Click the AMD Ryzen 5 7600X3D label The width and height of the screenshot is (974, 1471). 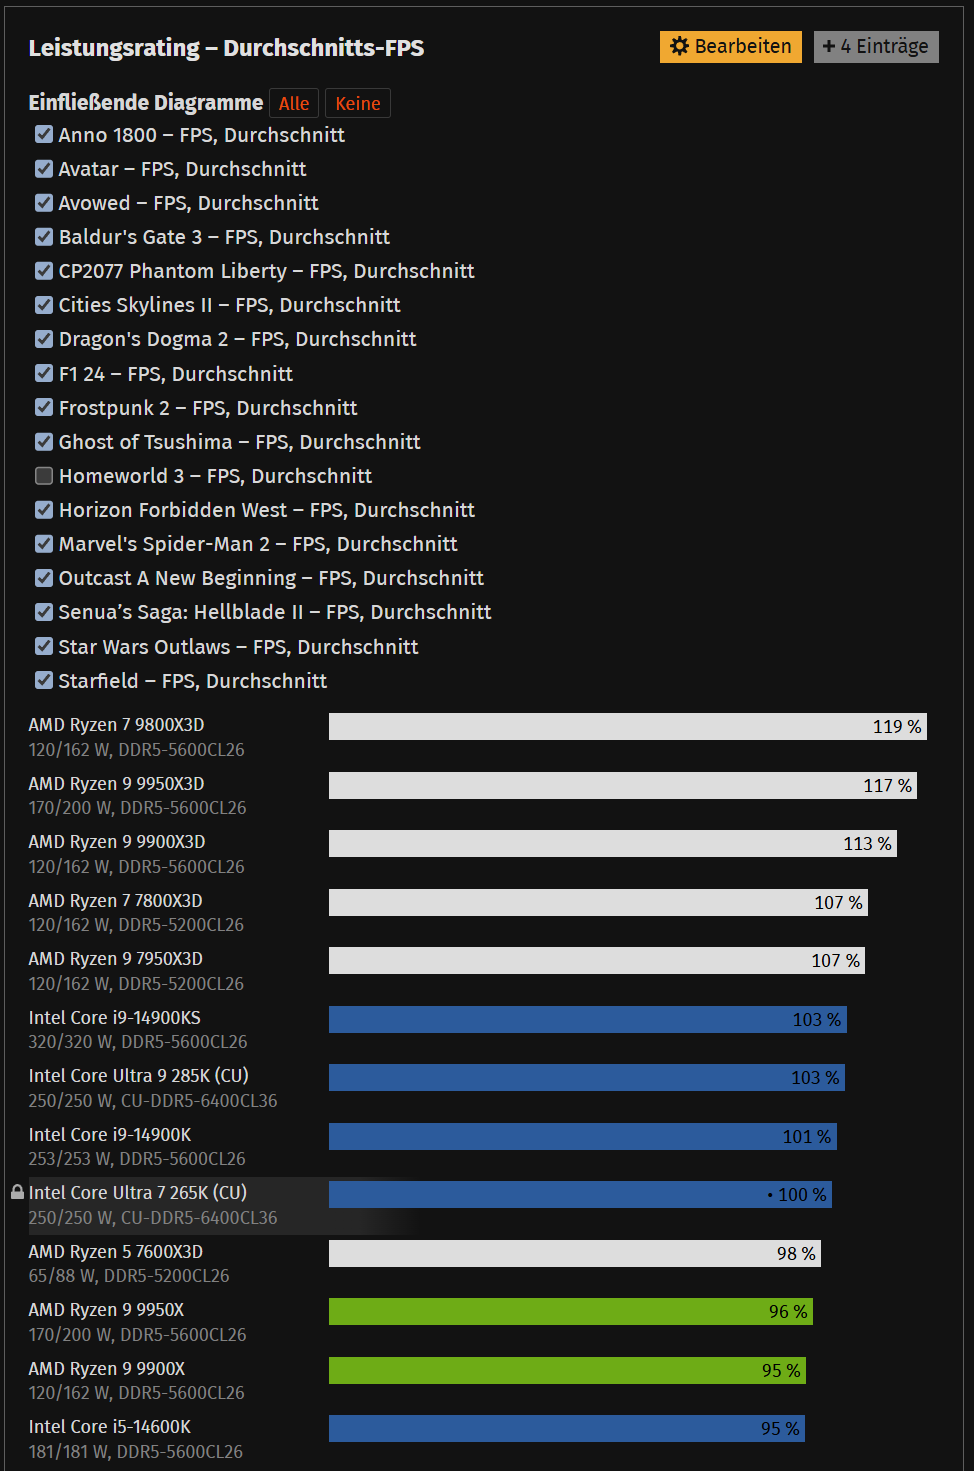click(116, 1251)
